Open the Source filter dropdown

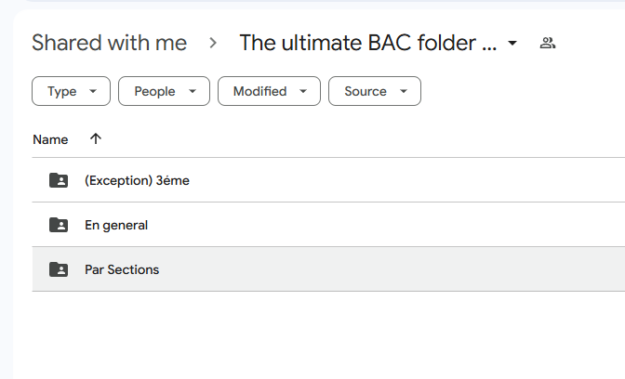(x=374, y=91)
